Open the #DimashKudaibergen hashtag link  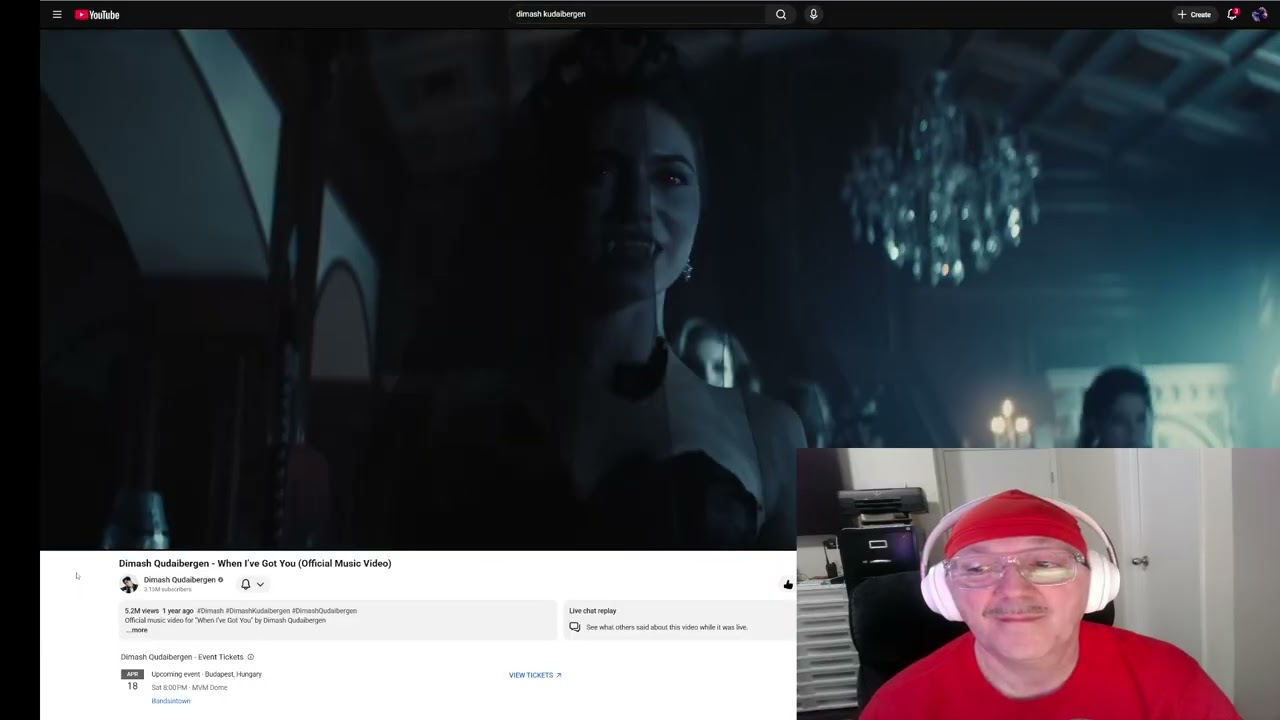pos(257,611)
